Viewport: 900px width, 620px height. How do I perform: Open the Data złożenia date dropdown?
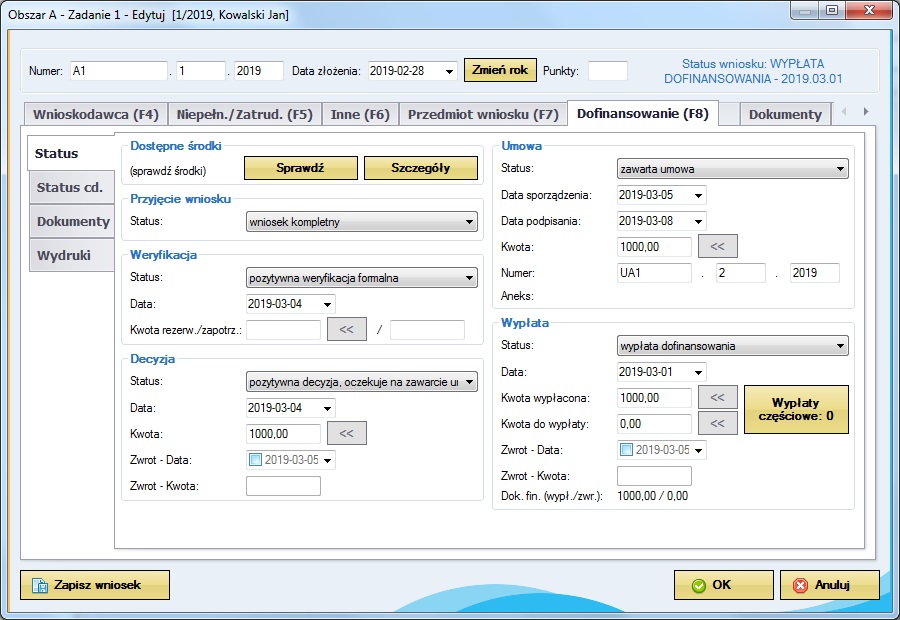tap(449, 71)
